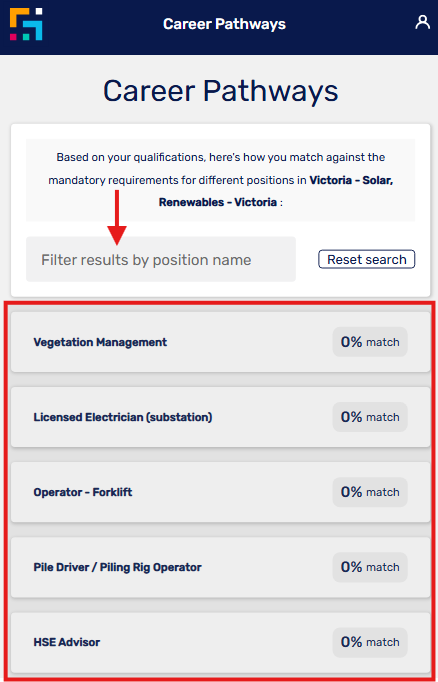Click the Pile Driver 0% match badge
This screenshot has height=682, width=438.
point(370,567)
